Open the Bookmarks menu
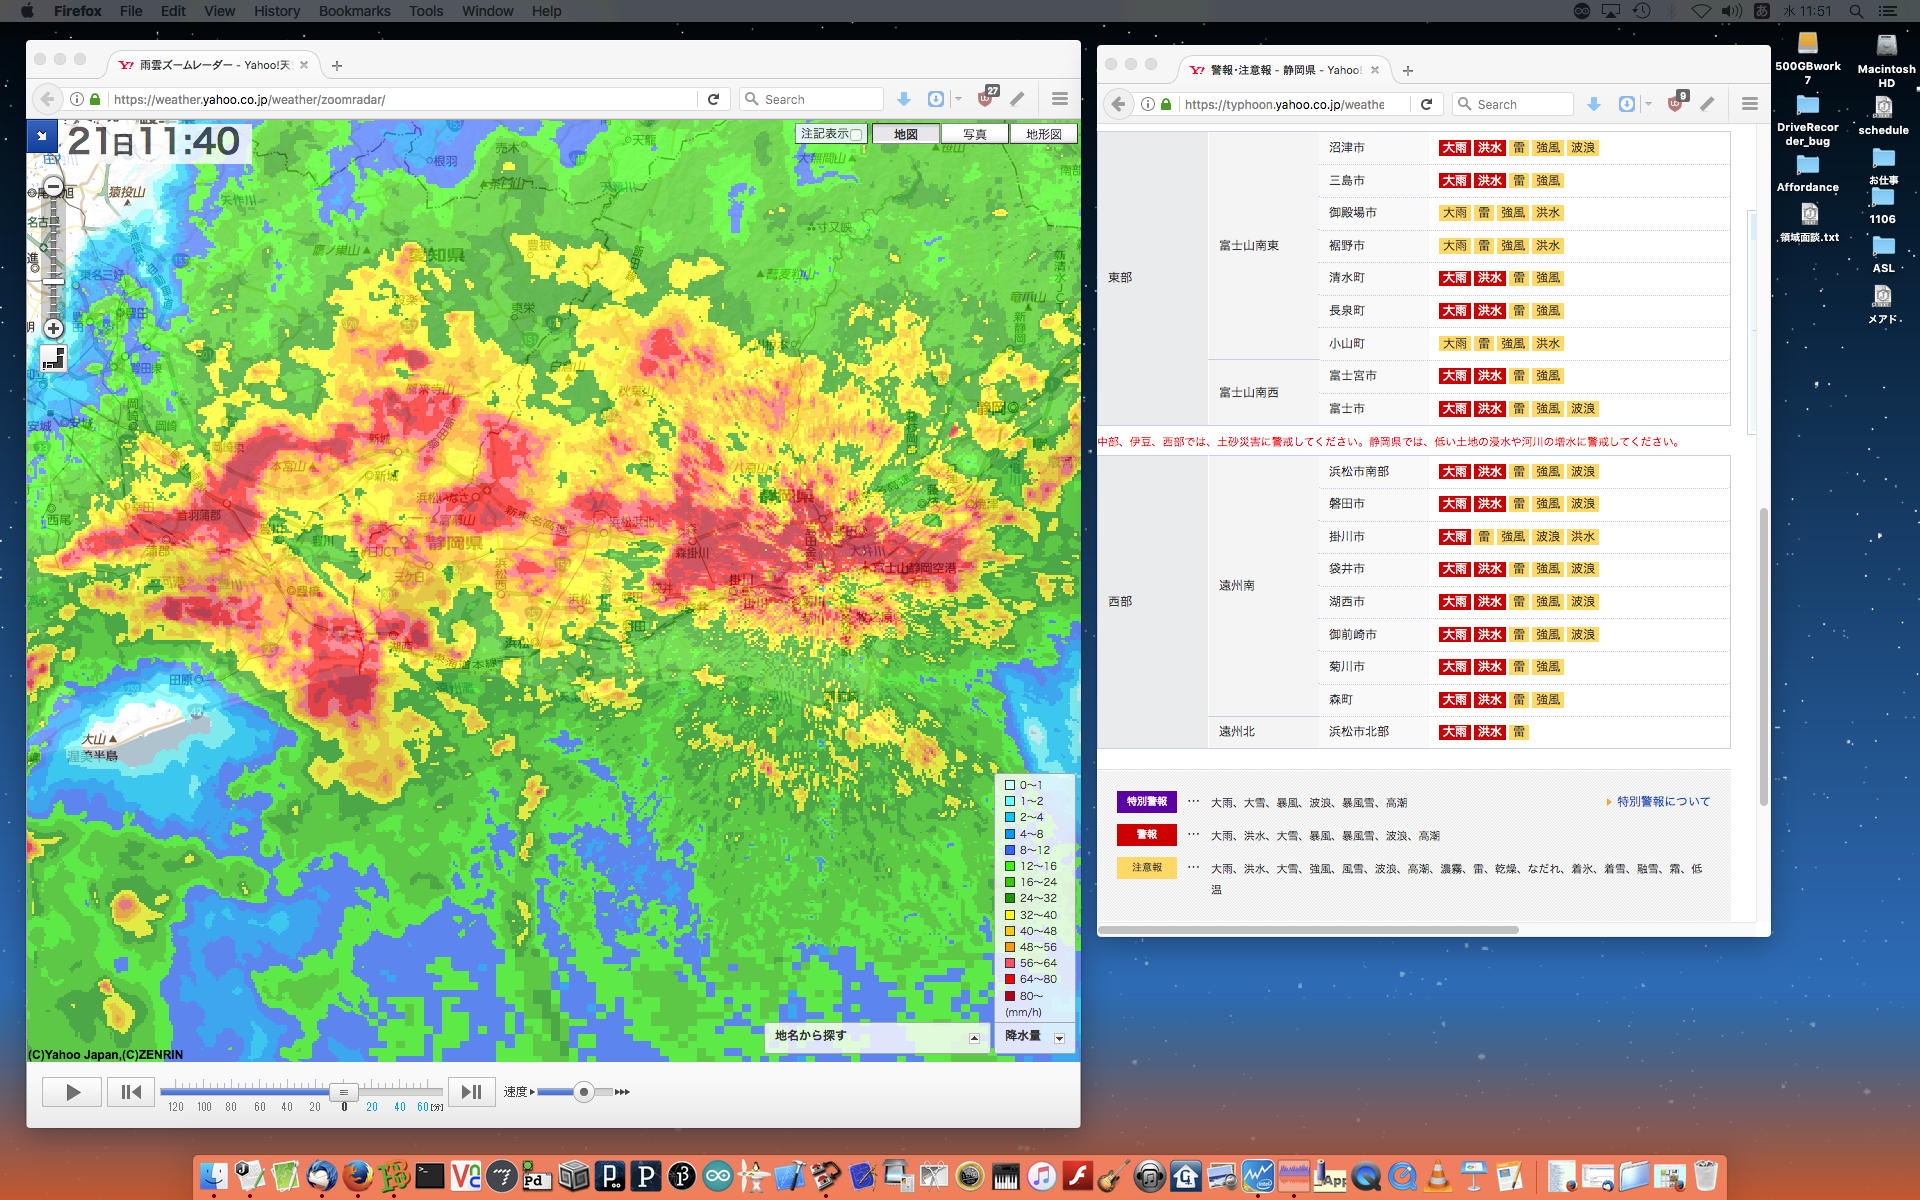1920x1200 pixels. 354,11
